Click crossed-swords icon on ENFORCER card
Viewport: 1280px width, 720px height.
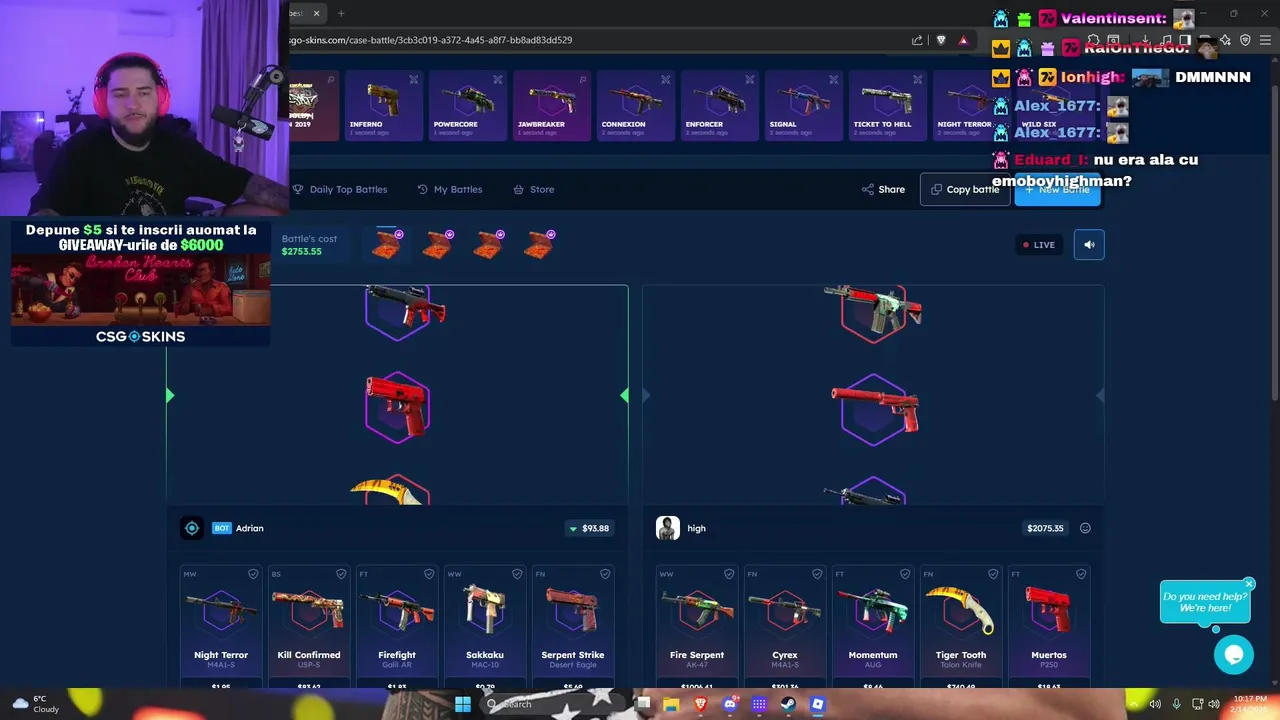(750, 79)
